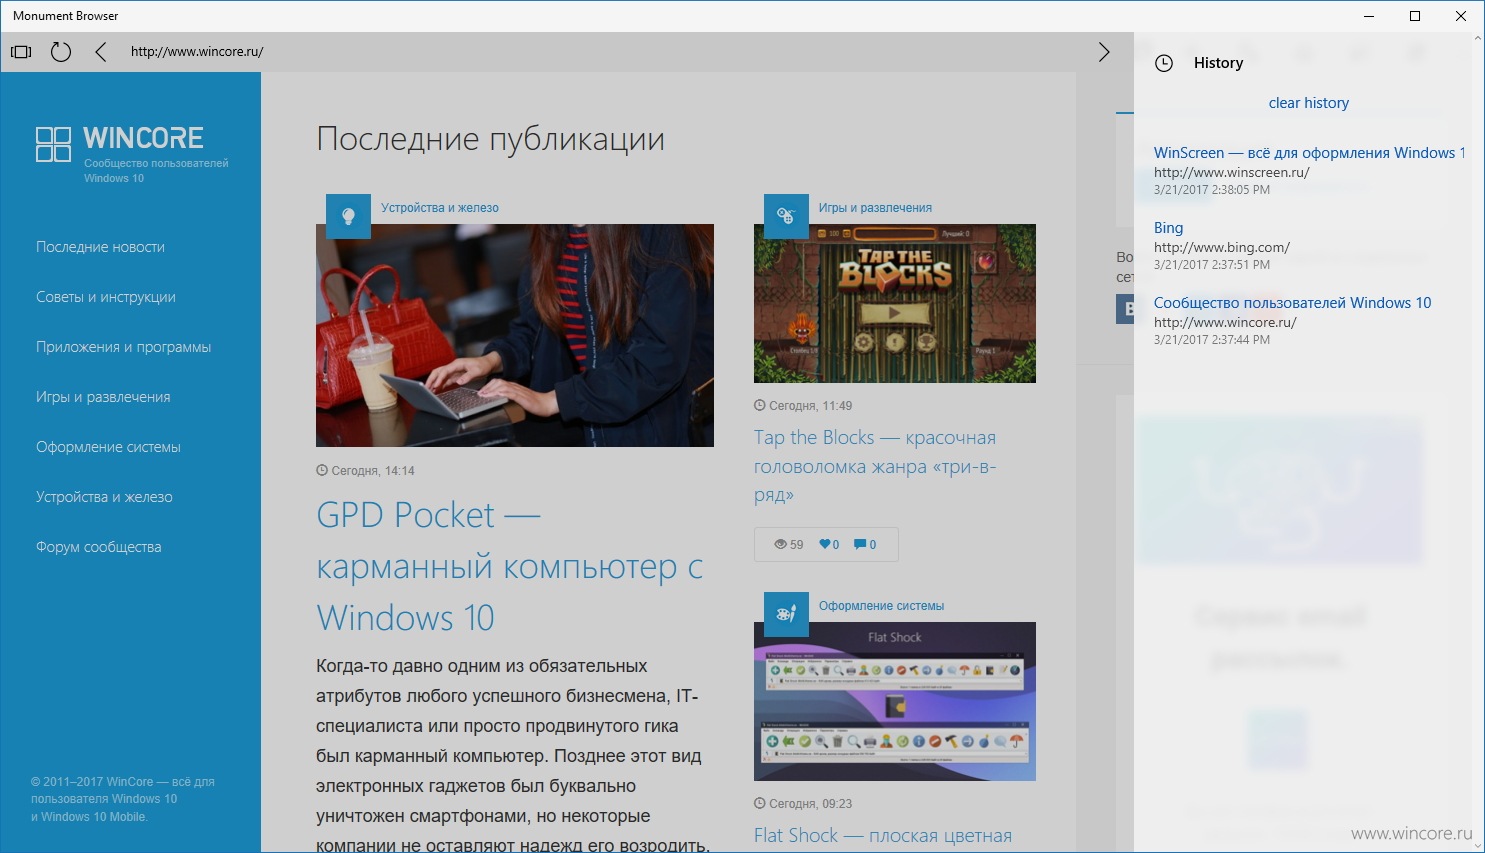Image resolution: width=1485 pixels, height=853 pixels.
Task: Open Последние новости in sidebar
Action: [x=100, y=247]
